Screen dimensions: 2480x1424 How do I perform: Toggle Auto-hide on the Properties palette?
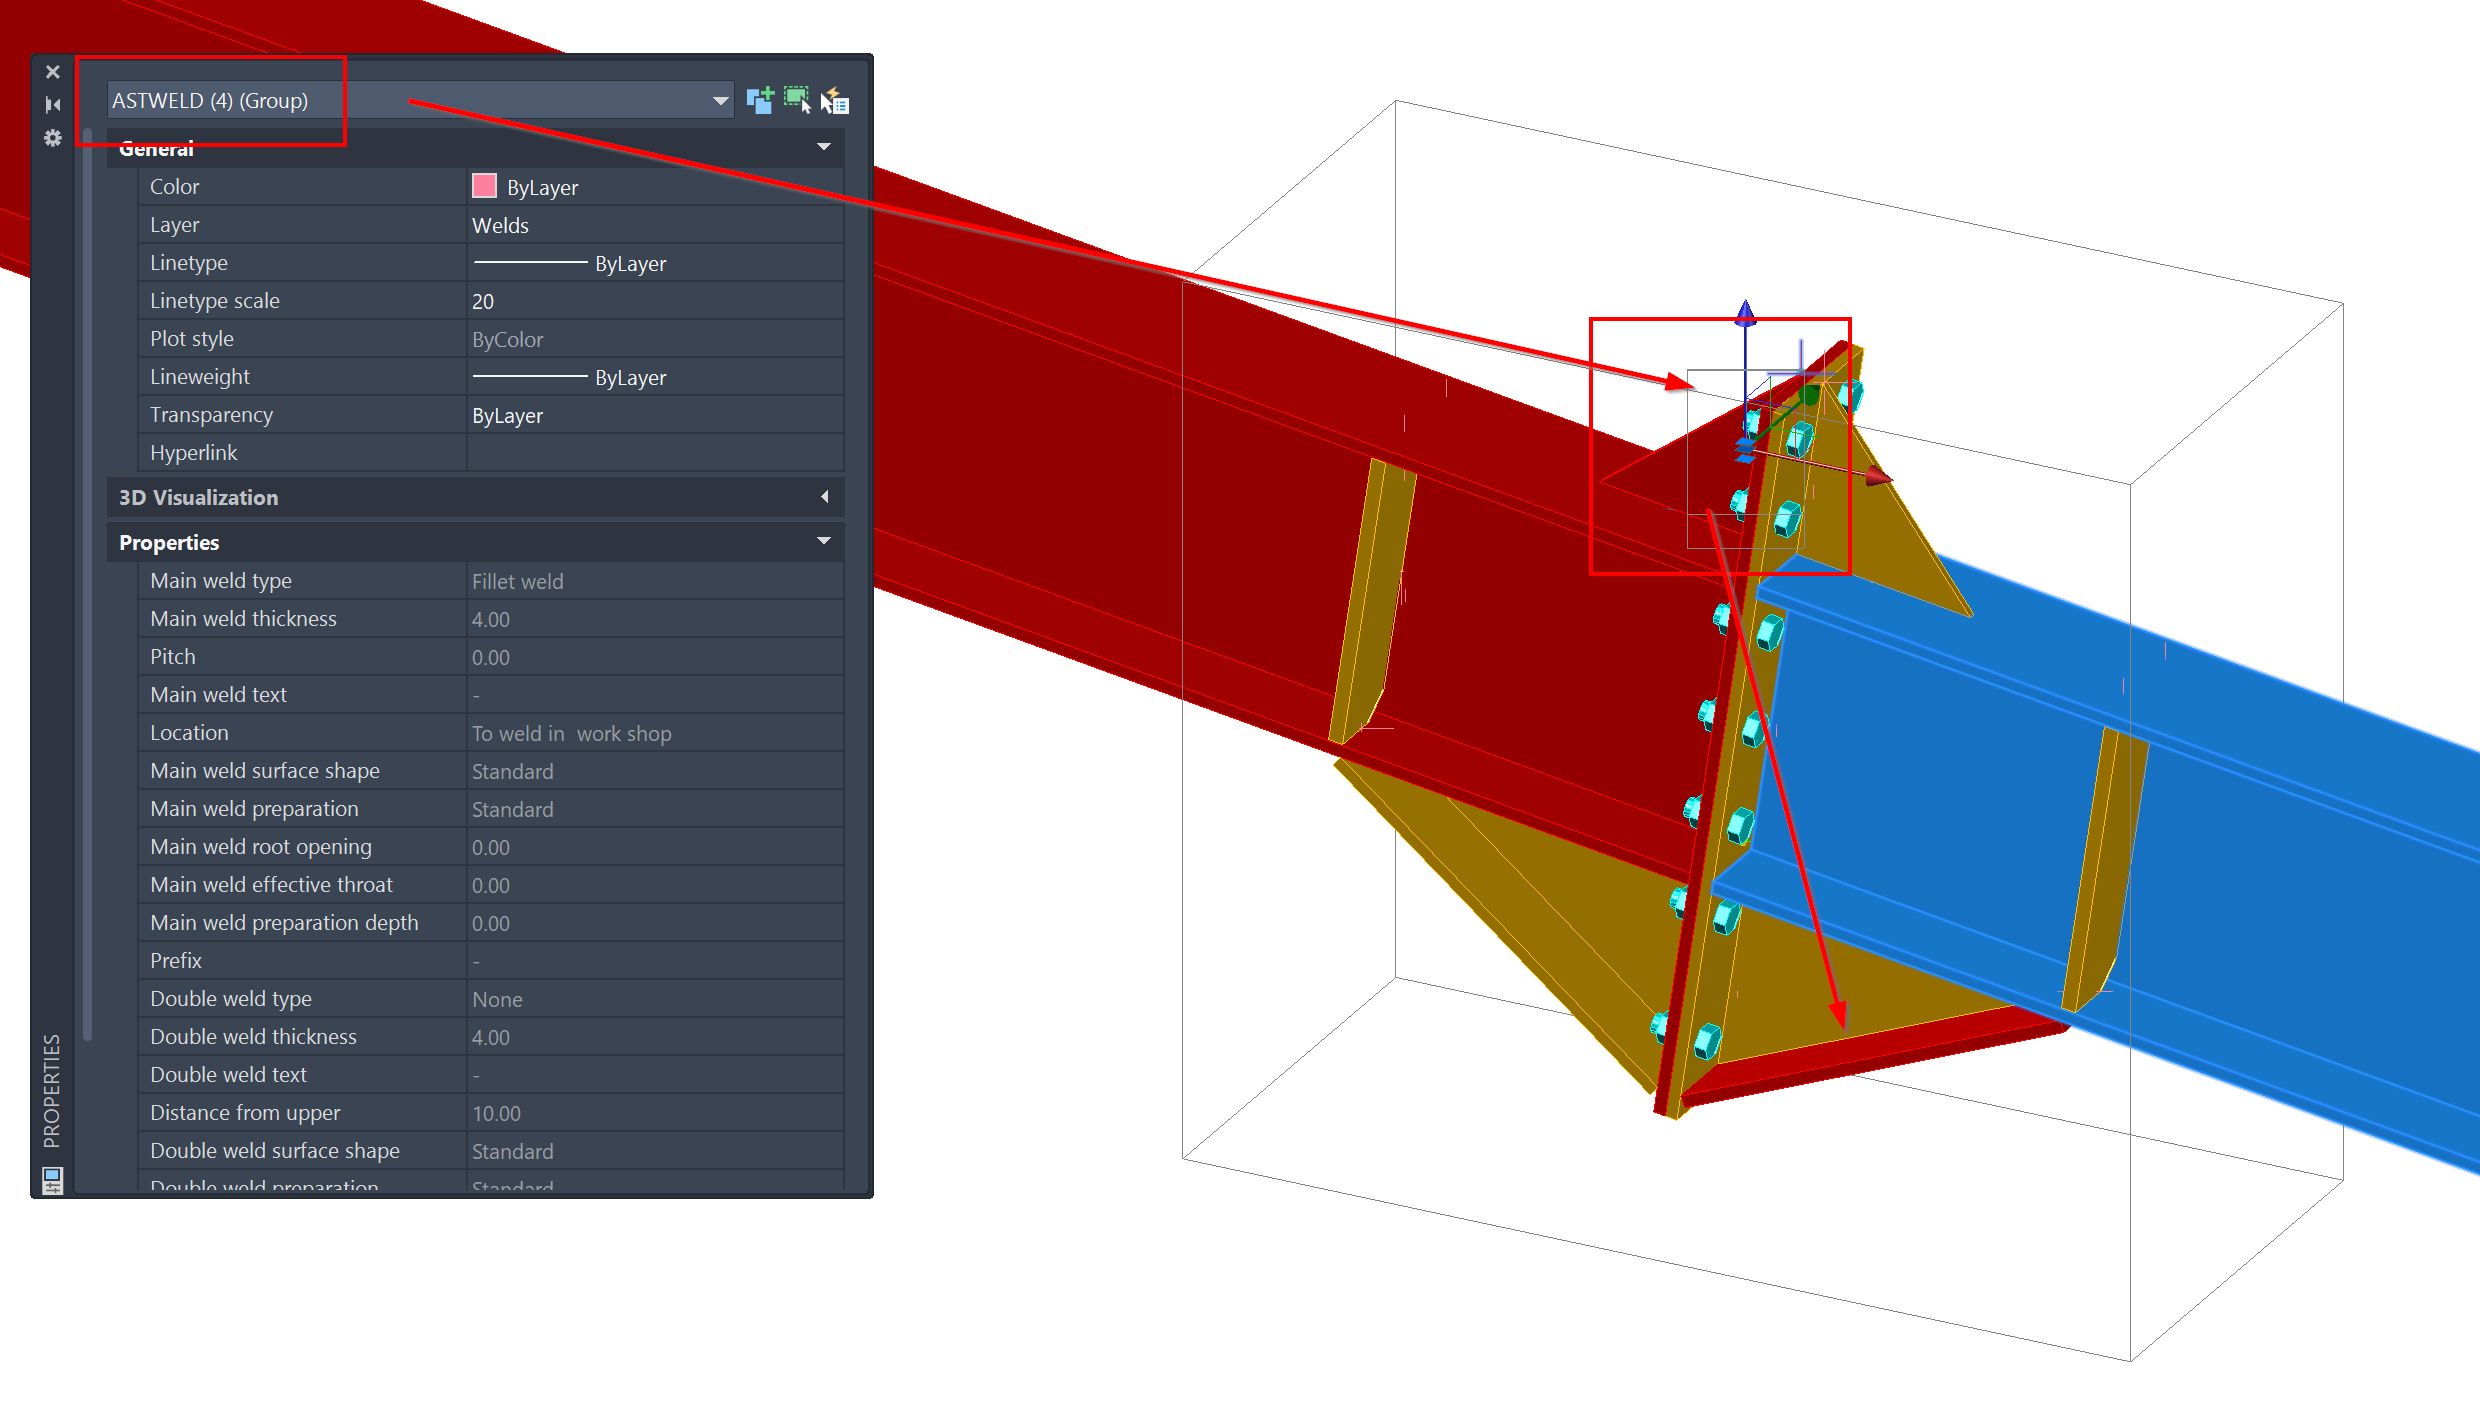click(x=52, y=104)
